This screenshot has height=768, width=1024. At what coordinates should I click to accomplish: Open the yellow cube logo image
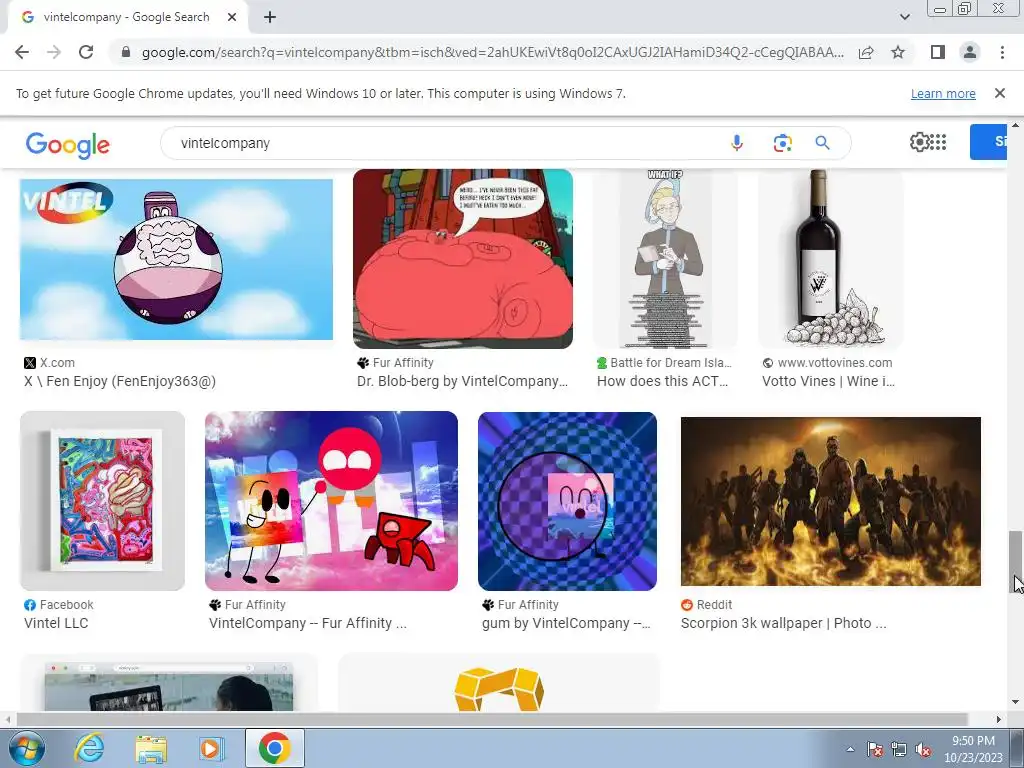pyautogui.click(x=499, y=682)
